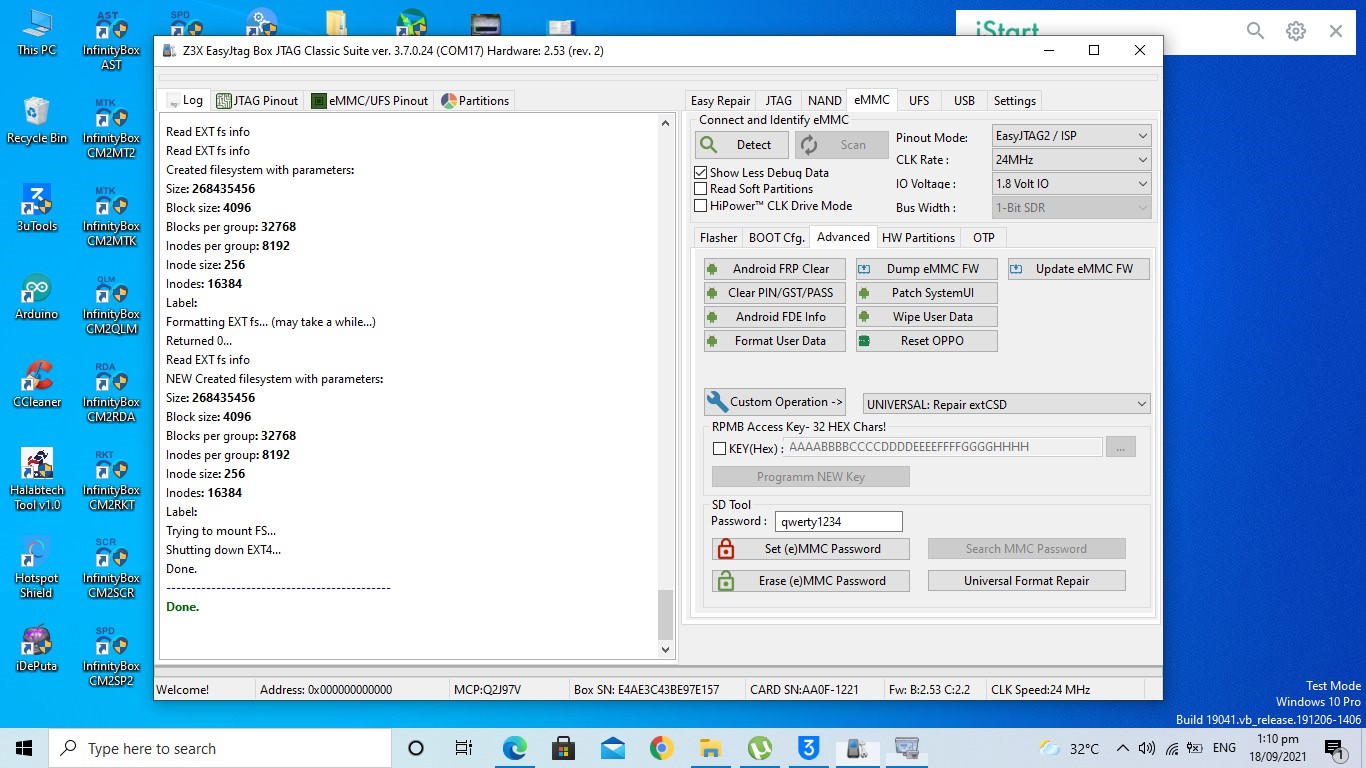Open uTorrent from taskbar

click(x=759, y=748)
